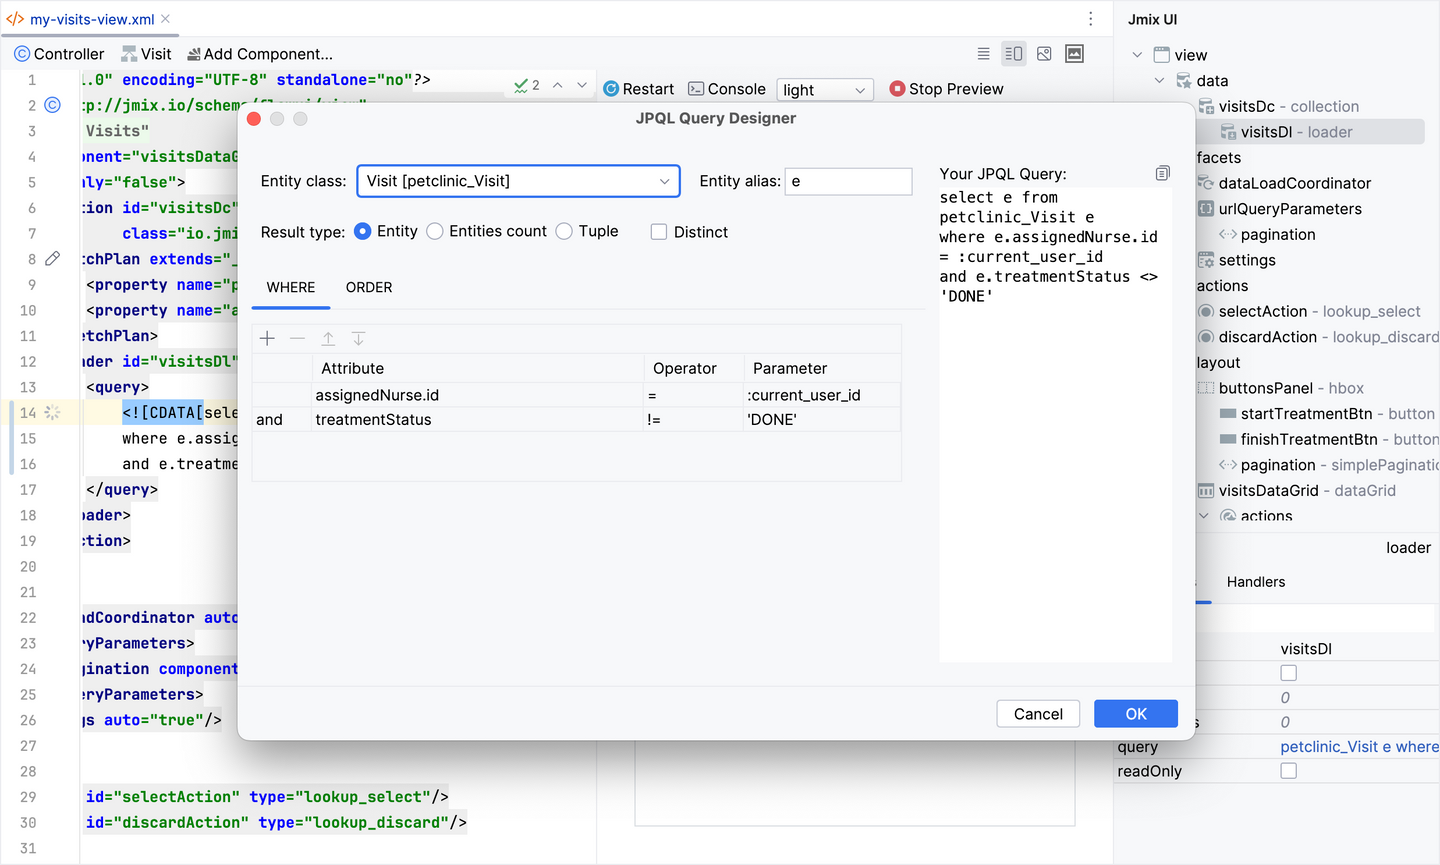Viewport: 1440px width, 865px height.
Task: Move the condition up with the arrow icon
Action: tap(328, 339)
